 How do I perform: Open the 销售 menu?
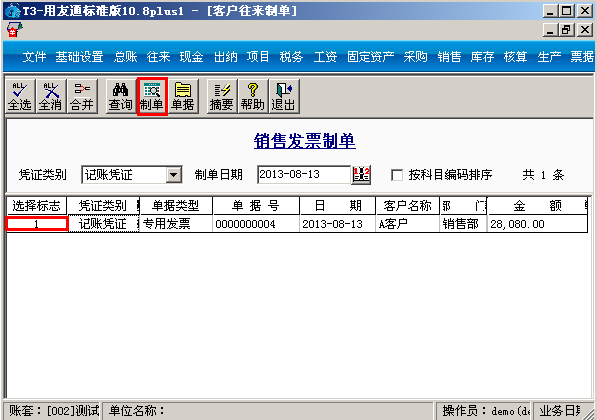click(x=449, y=57)
